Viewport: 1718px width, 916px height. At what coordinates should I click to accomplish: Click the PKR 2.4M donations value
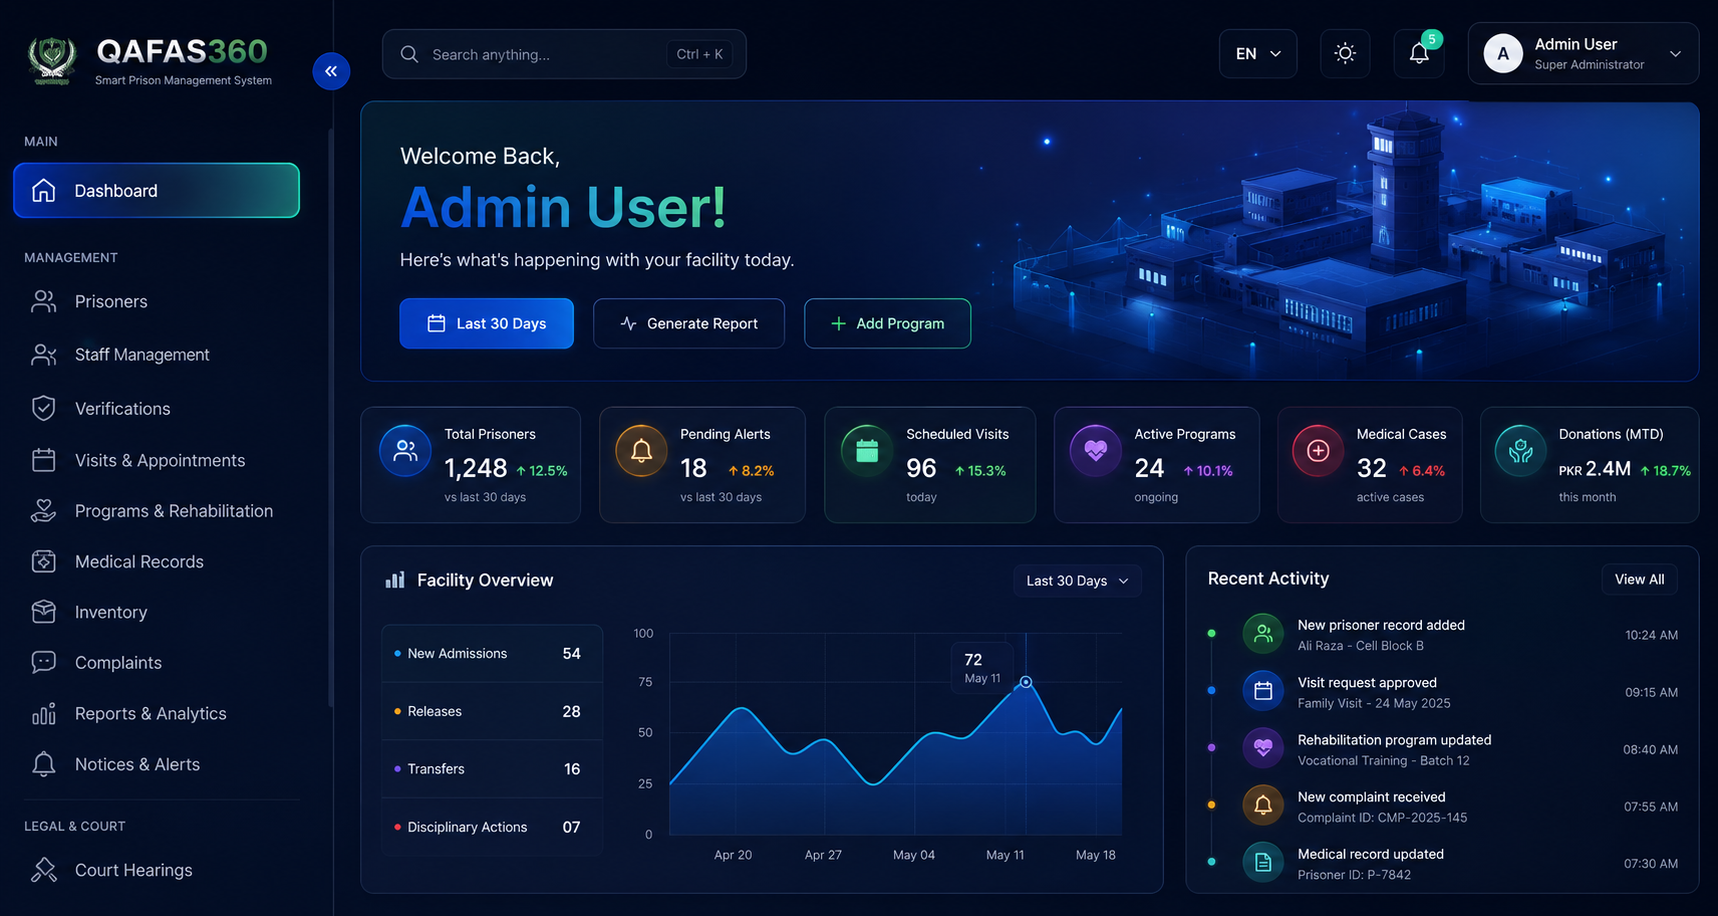[x=1595, y=469]
